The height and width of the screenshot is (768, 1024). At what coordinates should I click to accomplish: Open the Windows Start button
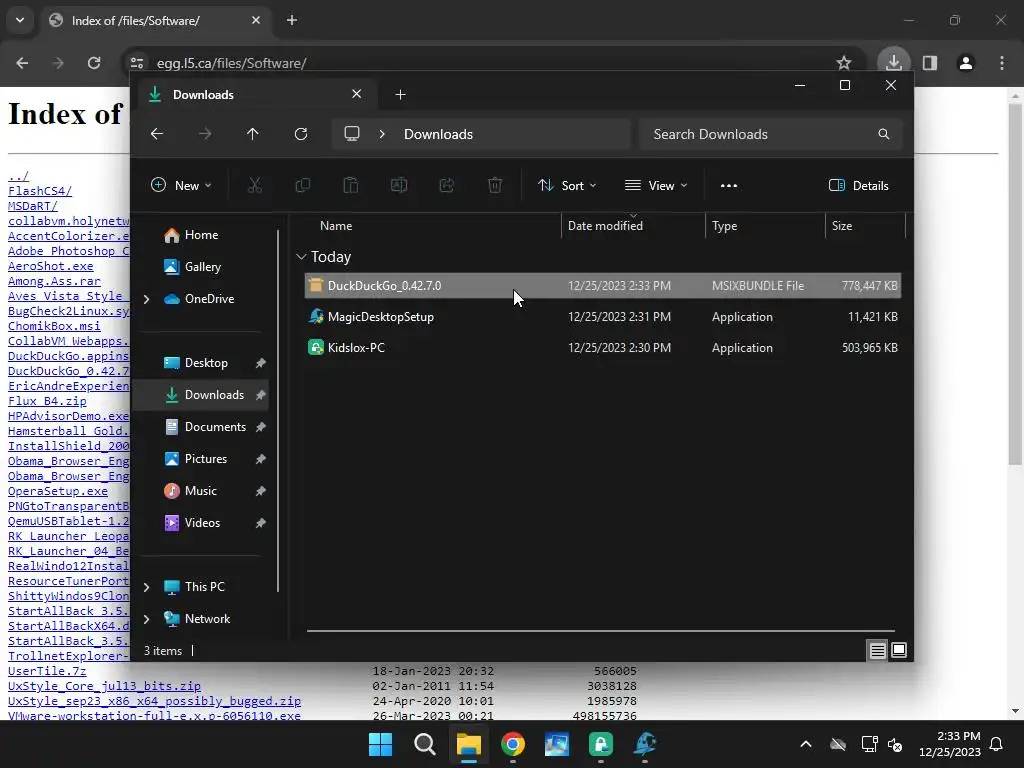(381, 744)
